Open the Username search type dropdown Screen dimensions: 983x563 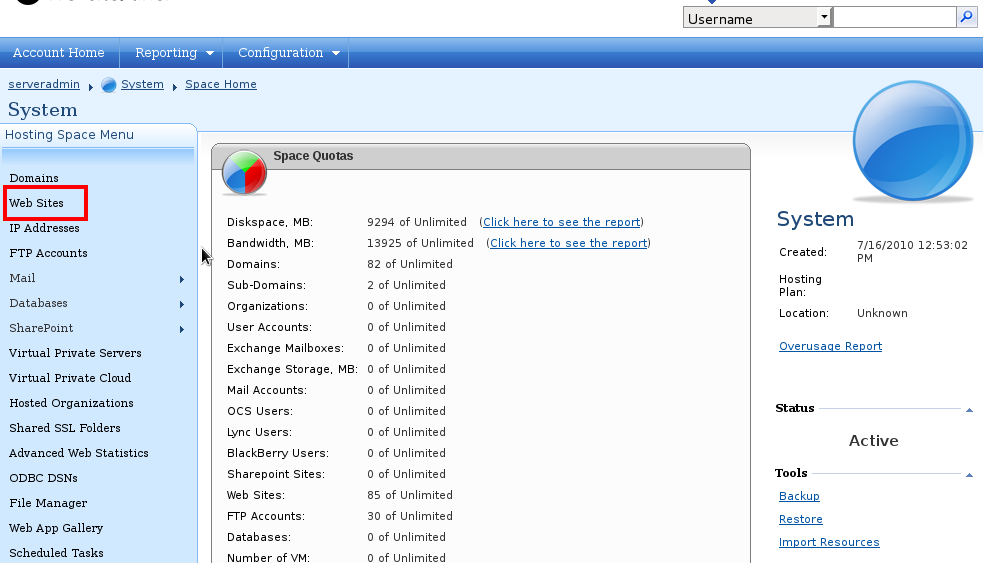(x=757, y=18)
